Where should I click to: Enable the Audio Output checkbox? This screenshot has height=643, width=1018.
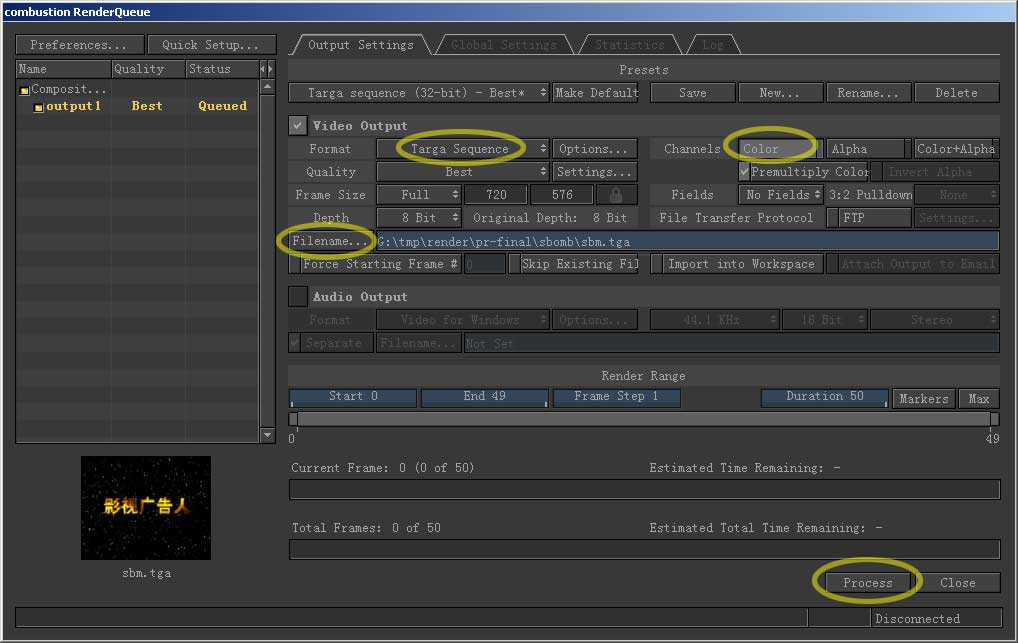coord(298,297)
